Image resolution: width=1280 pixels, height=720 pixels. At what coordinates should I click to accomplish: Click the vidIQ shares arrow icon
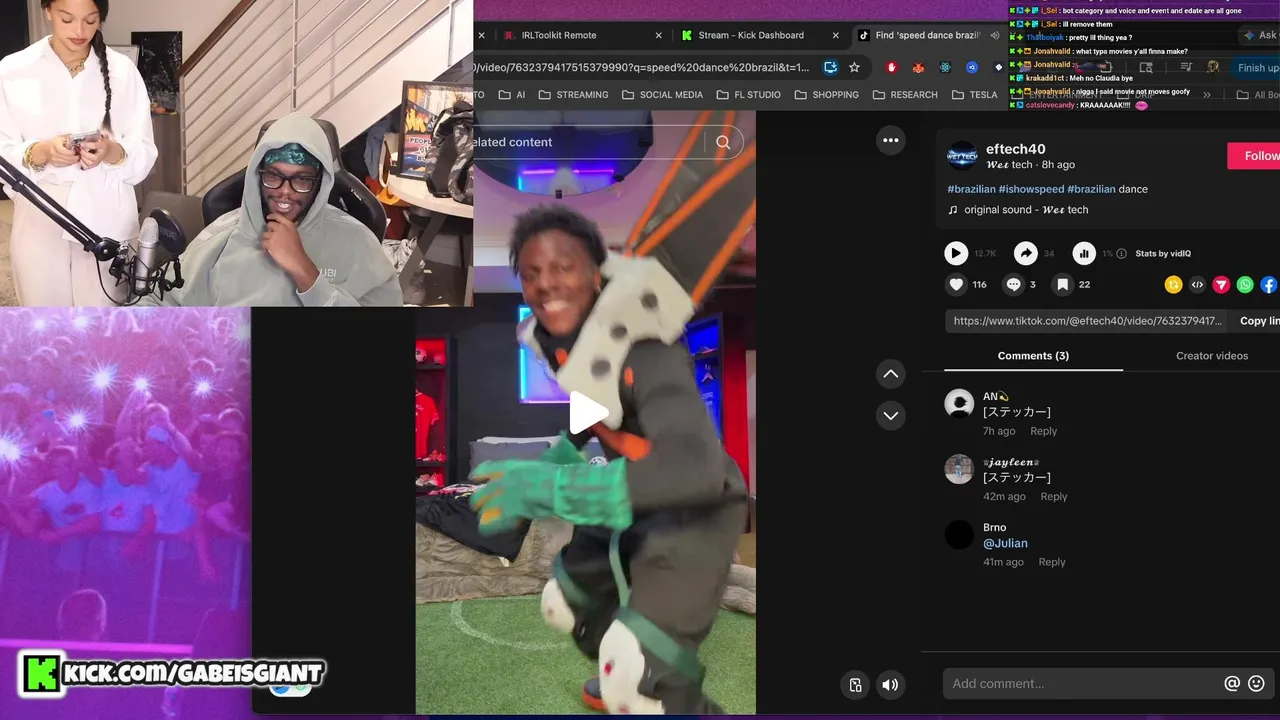click(1026, 254)
